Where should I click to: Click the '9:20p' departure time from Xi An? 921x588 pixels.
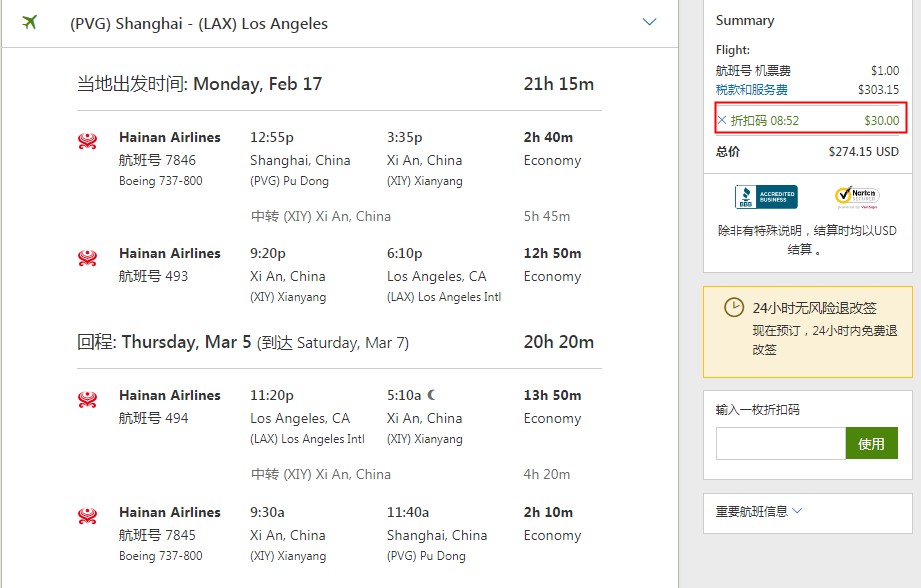tap(268, 253)
